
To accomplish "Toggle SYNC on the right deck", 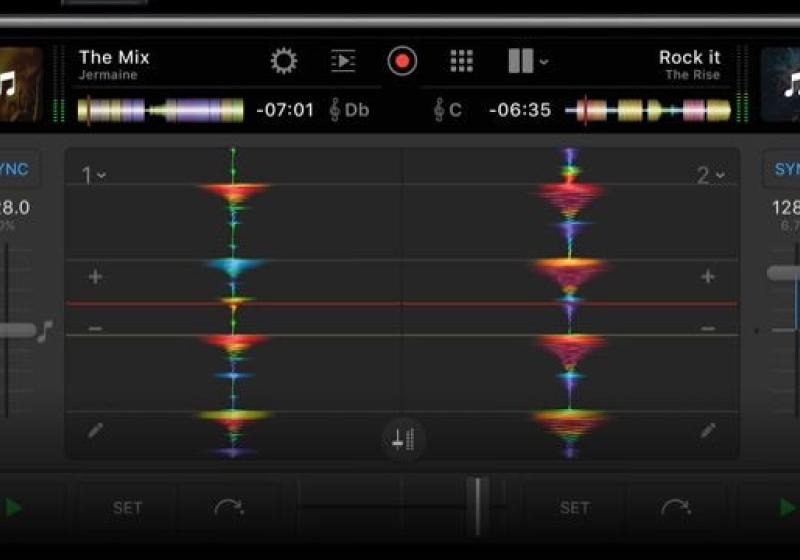I will click(785, 170).
